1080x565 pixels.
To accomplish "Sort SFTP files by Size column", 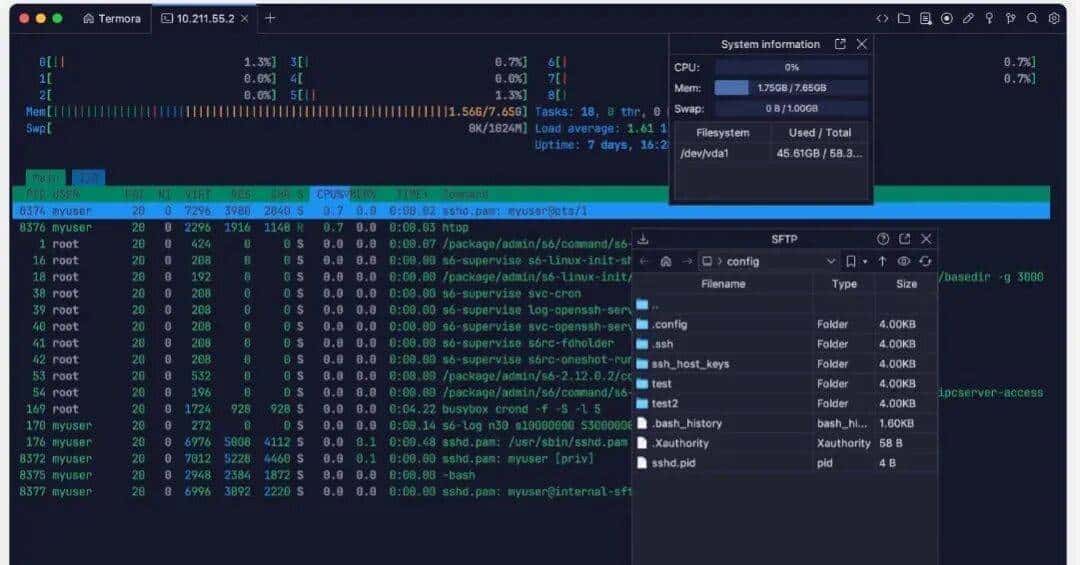I will (x=906, y=284).
